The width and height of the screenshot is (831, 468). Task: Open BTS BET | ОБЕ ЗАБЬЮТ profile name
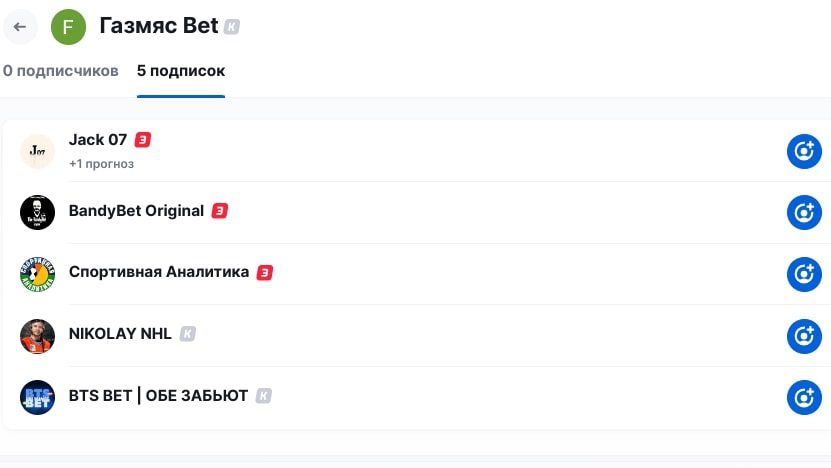(x=158, y=396)
